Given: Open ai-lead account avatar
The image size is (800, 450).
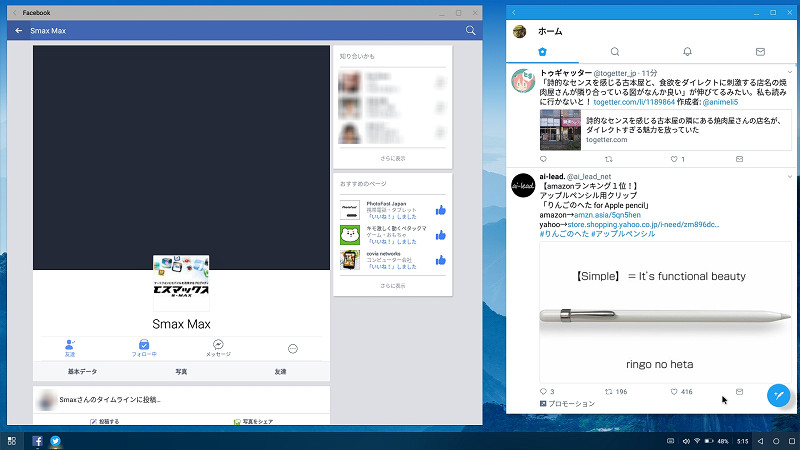Looking at the screenshot, I should 523,185.
